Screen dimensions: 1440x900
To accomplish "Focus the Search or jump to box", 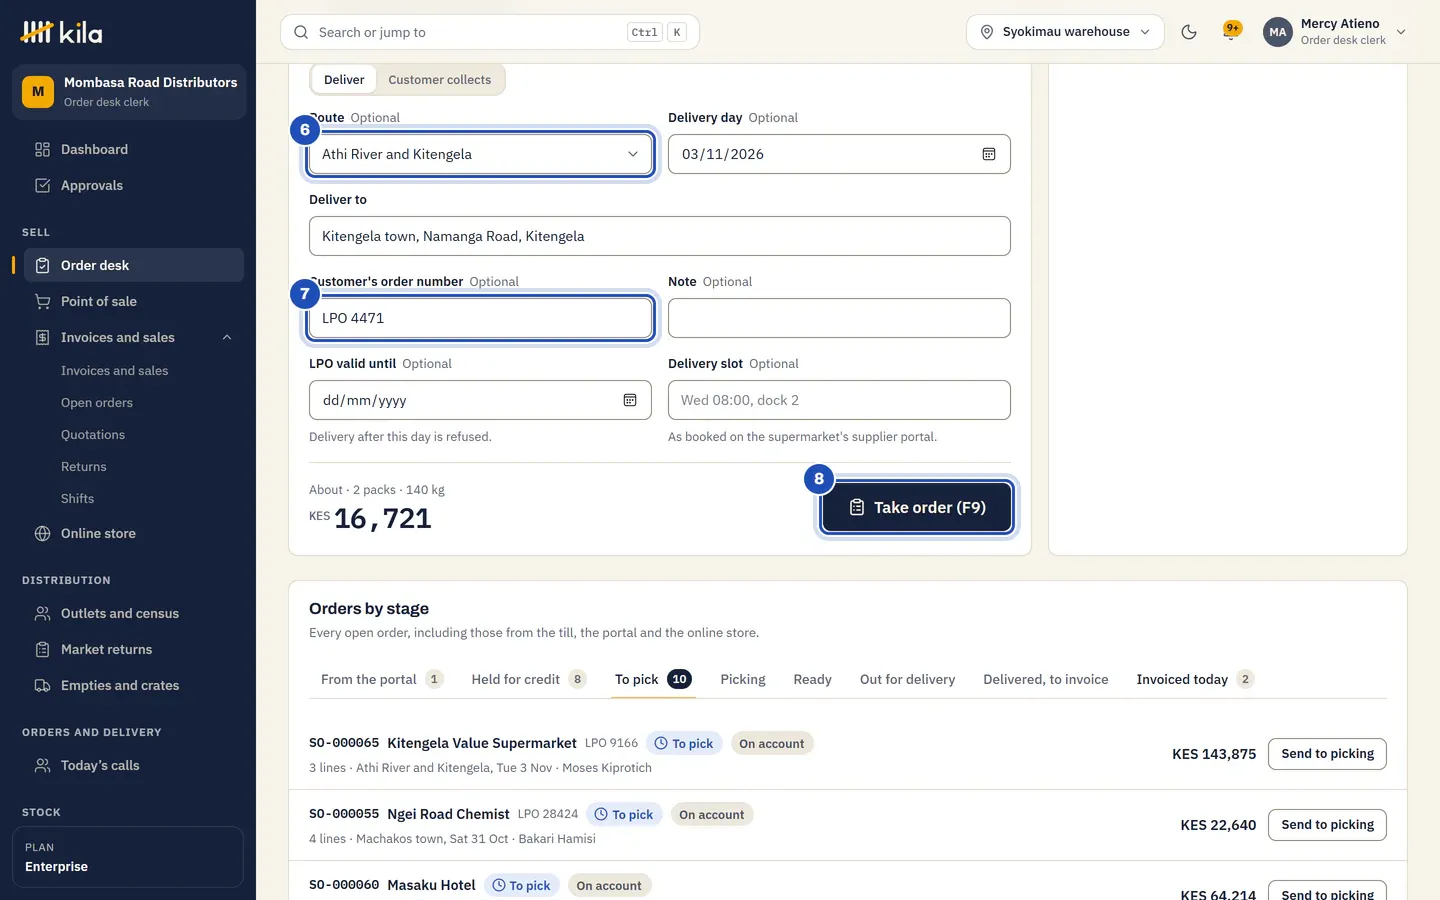I will (x=490, y=32).
